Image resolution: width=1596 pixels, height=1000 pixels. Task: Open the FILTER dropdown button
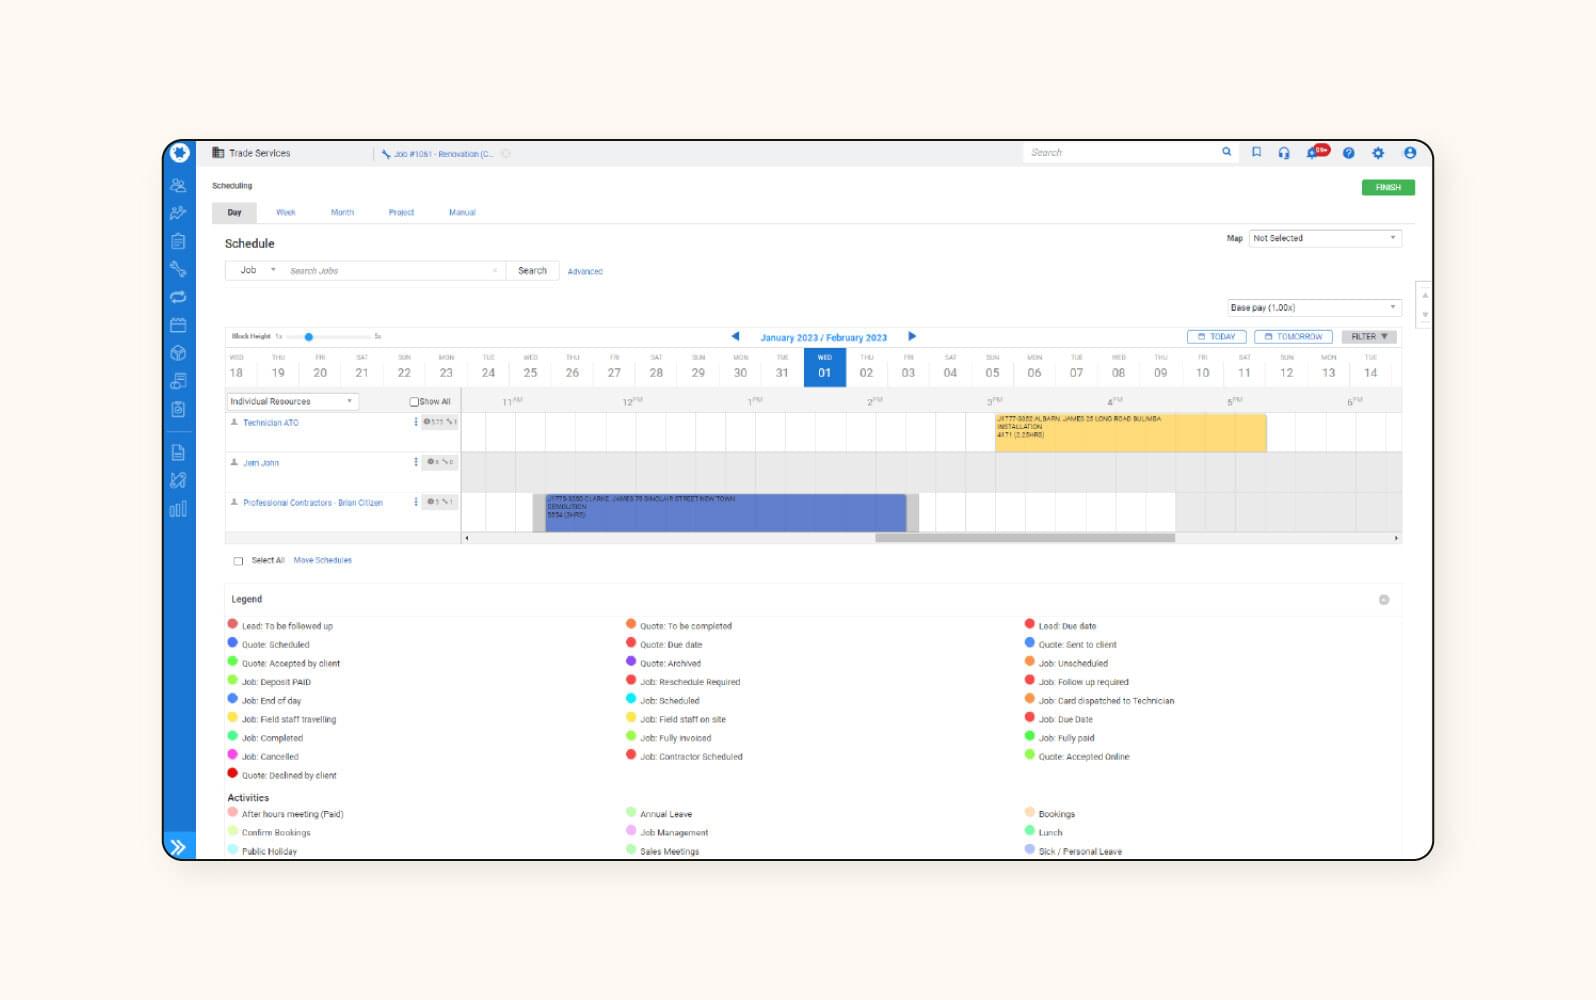1369,337
